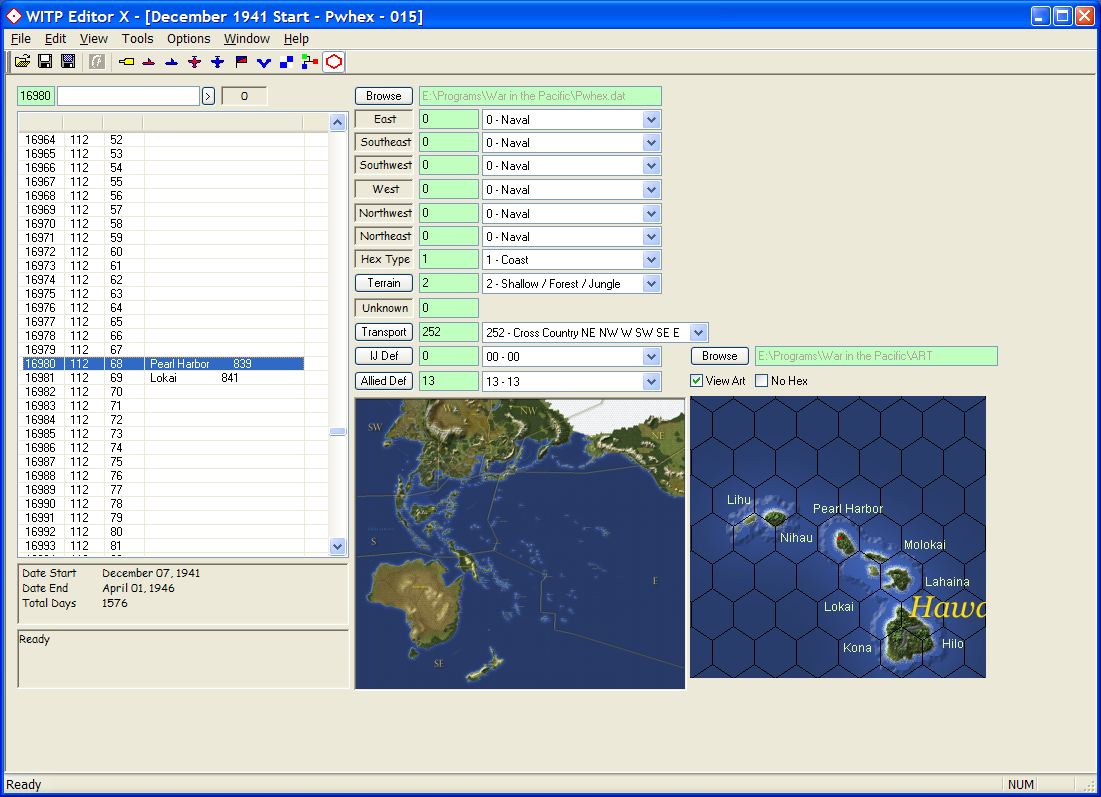Click the East value field
The height and width of the screenshot is (797, 1101).
(449, 119)
